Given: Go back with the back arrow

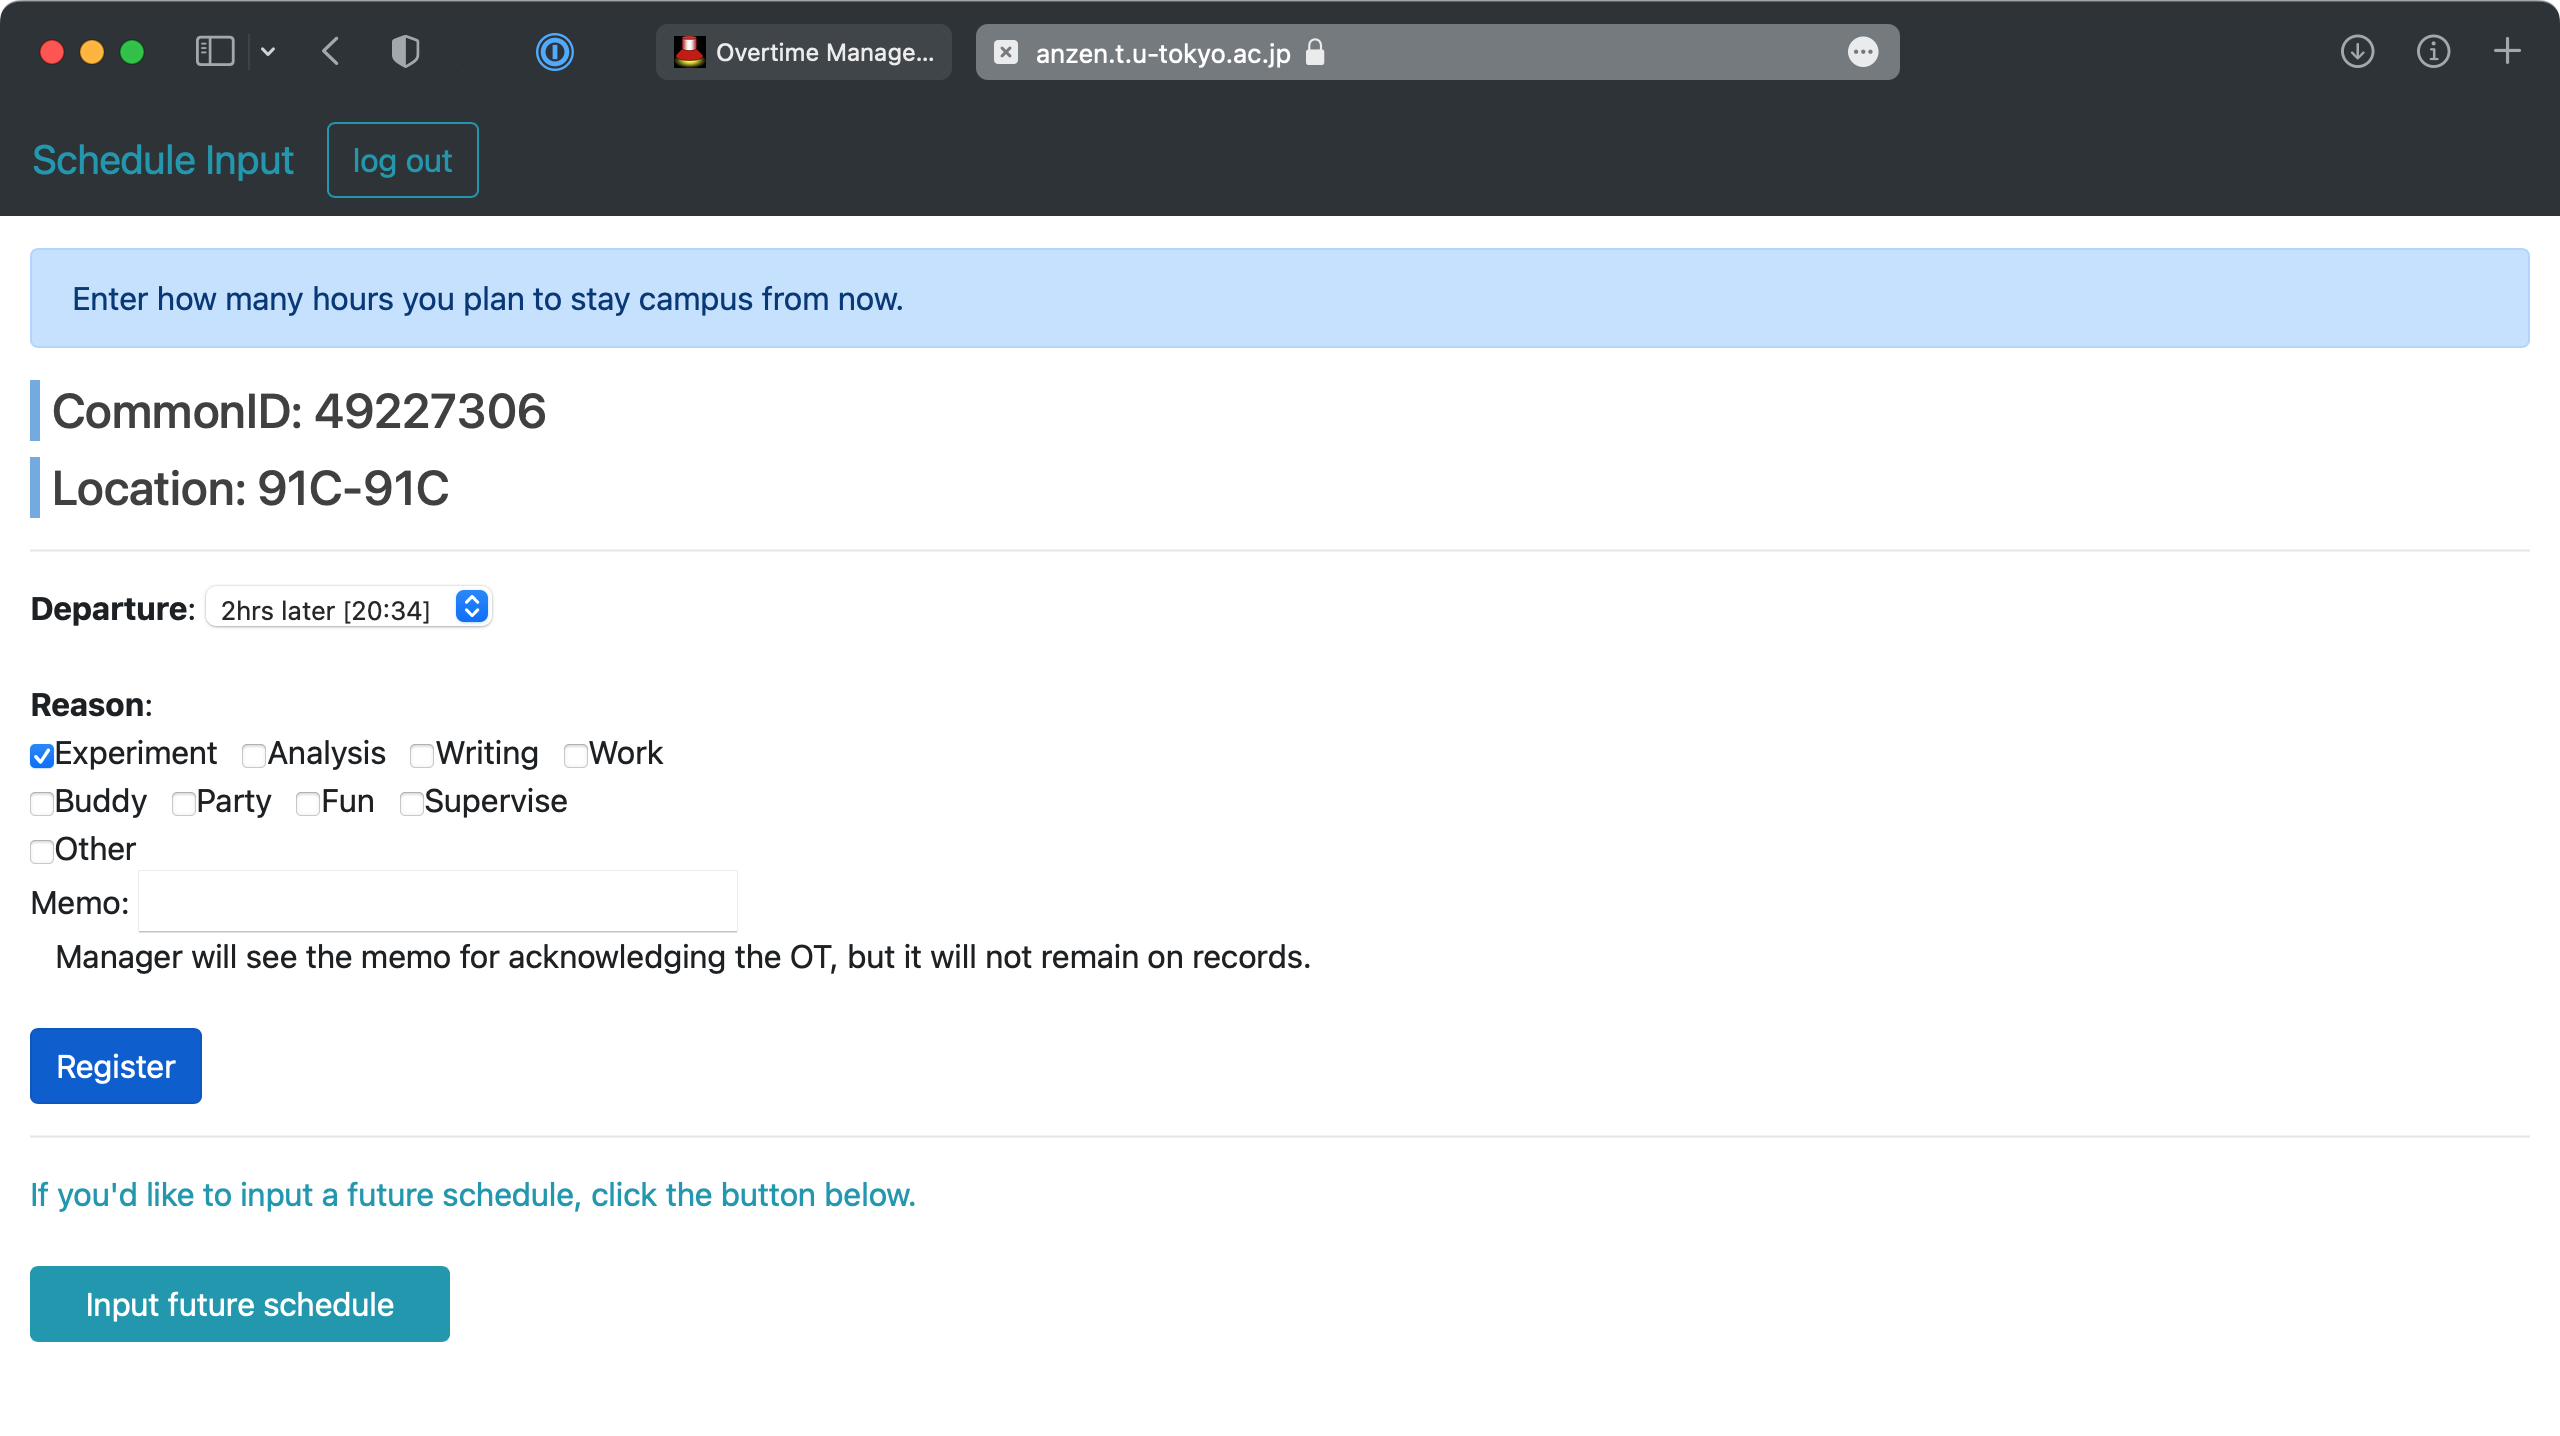Looking at the screenshot, I should (x=332, y=52).
